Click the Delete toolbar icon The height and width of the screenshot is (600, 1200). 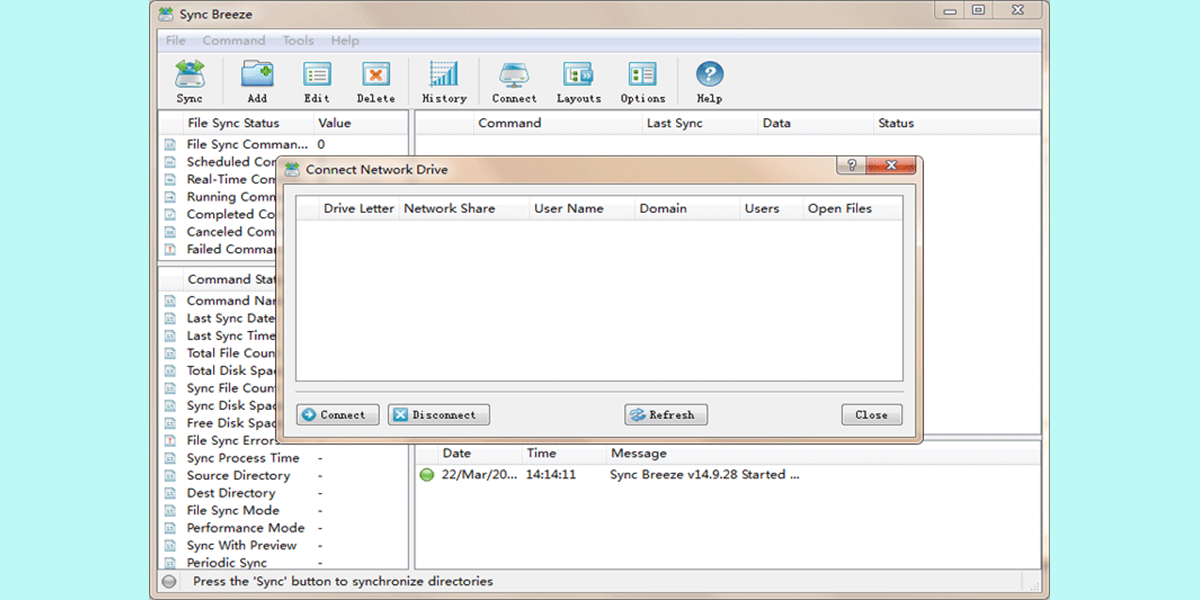point(376,81)
